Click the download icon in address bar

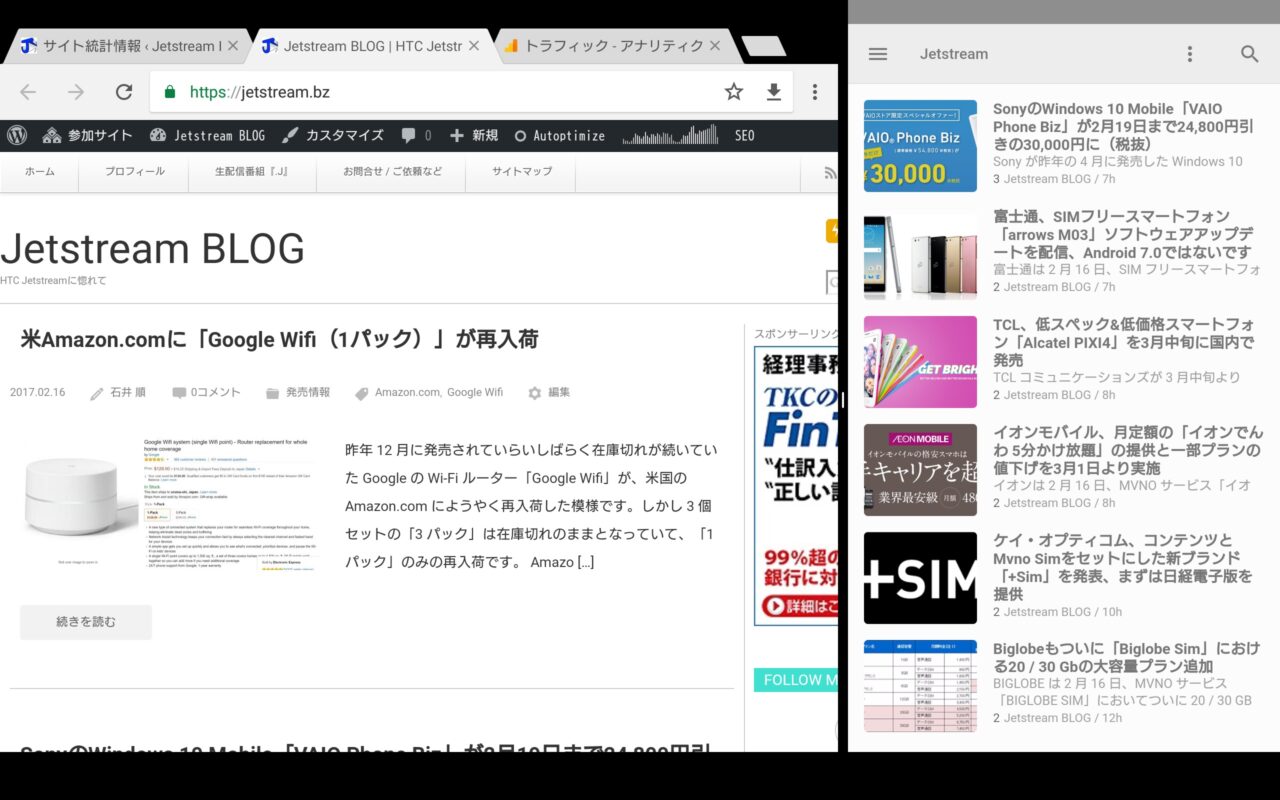coord(773,92)
